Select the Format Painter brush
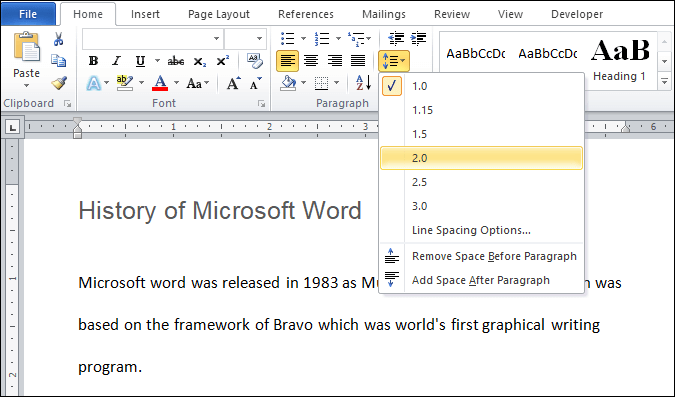The image size is (675, 397). click(59, 83)
